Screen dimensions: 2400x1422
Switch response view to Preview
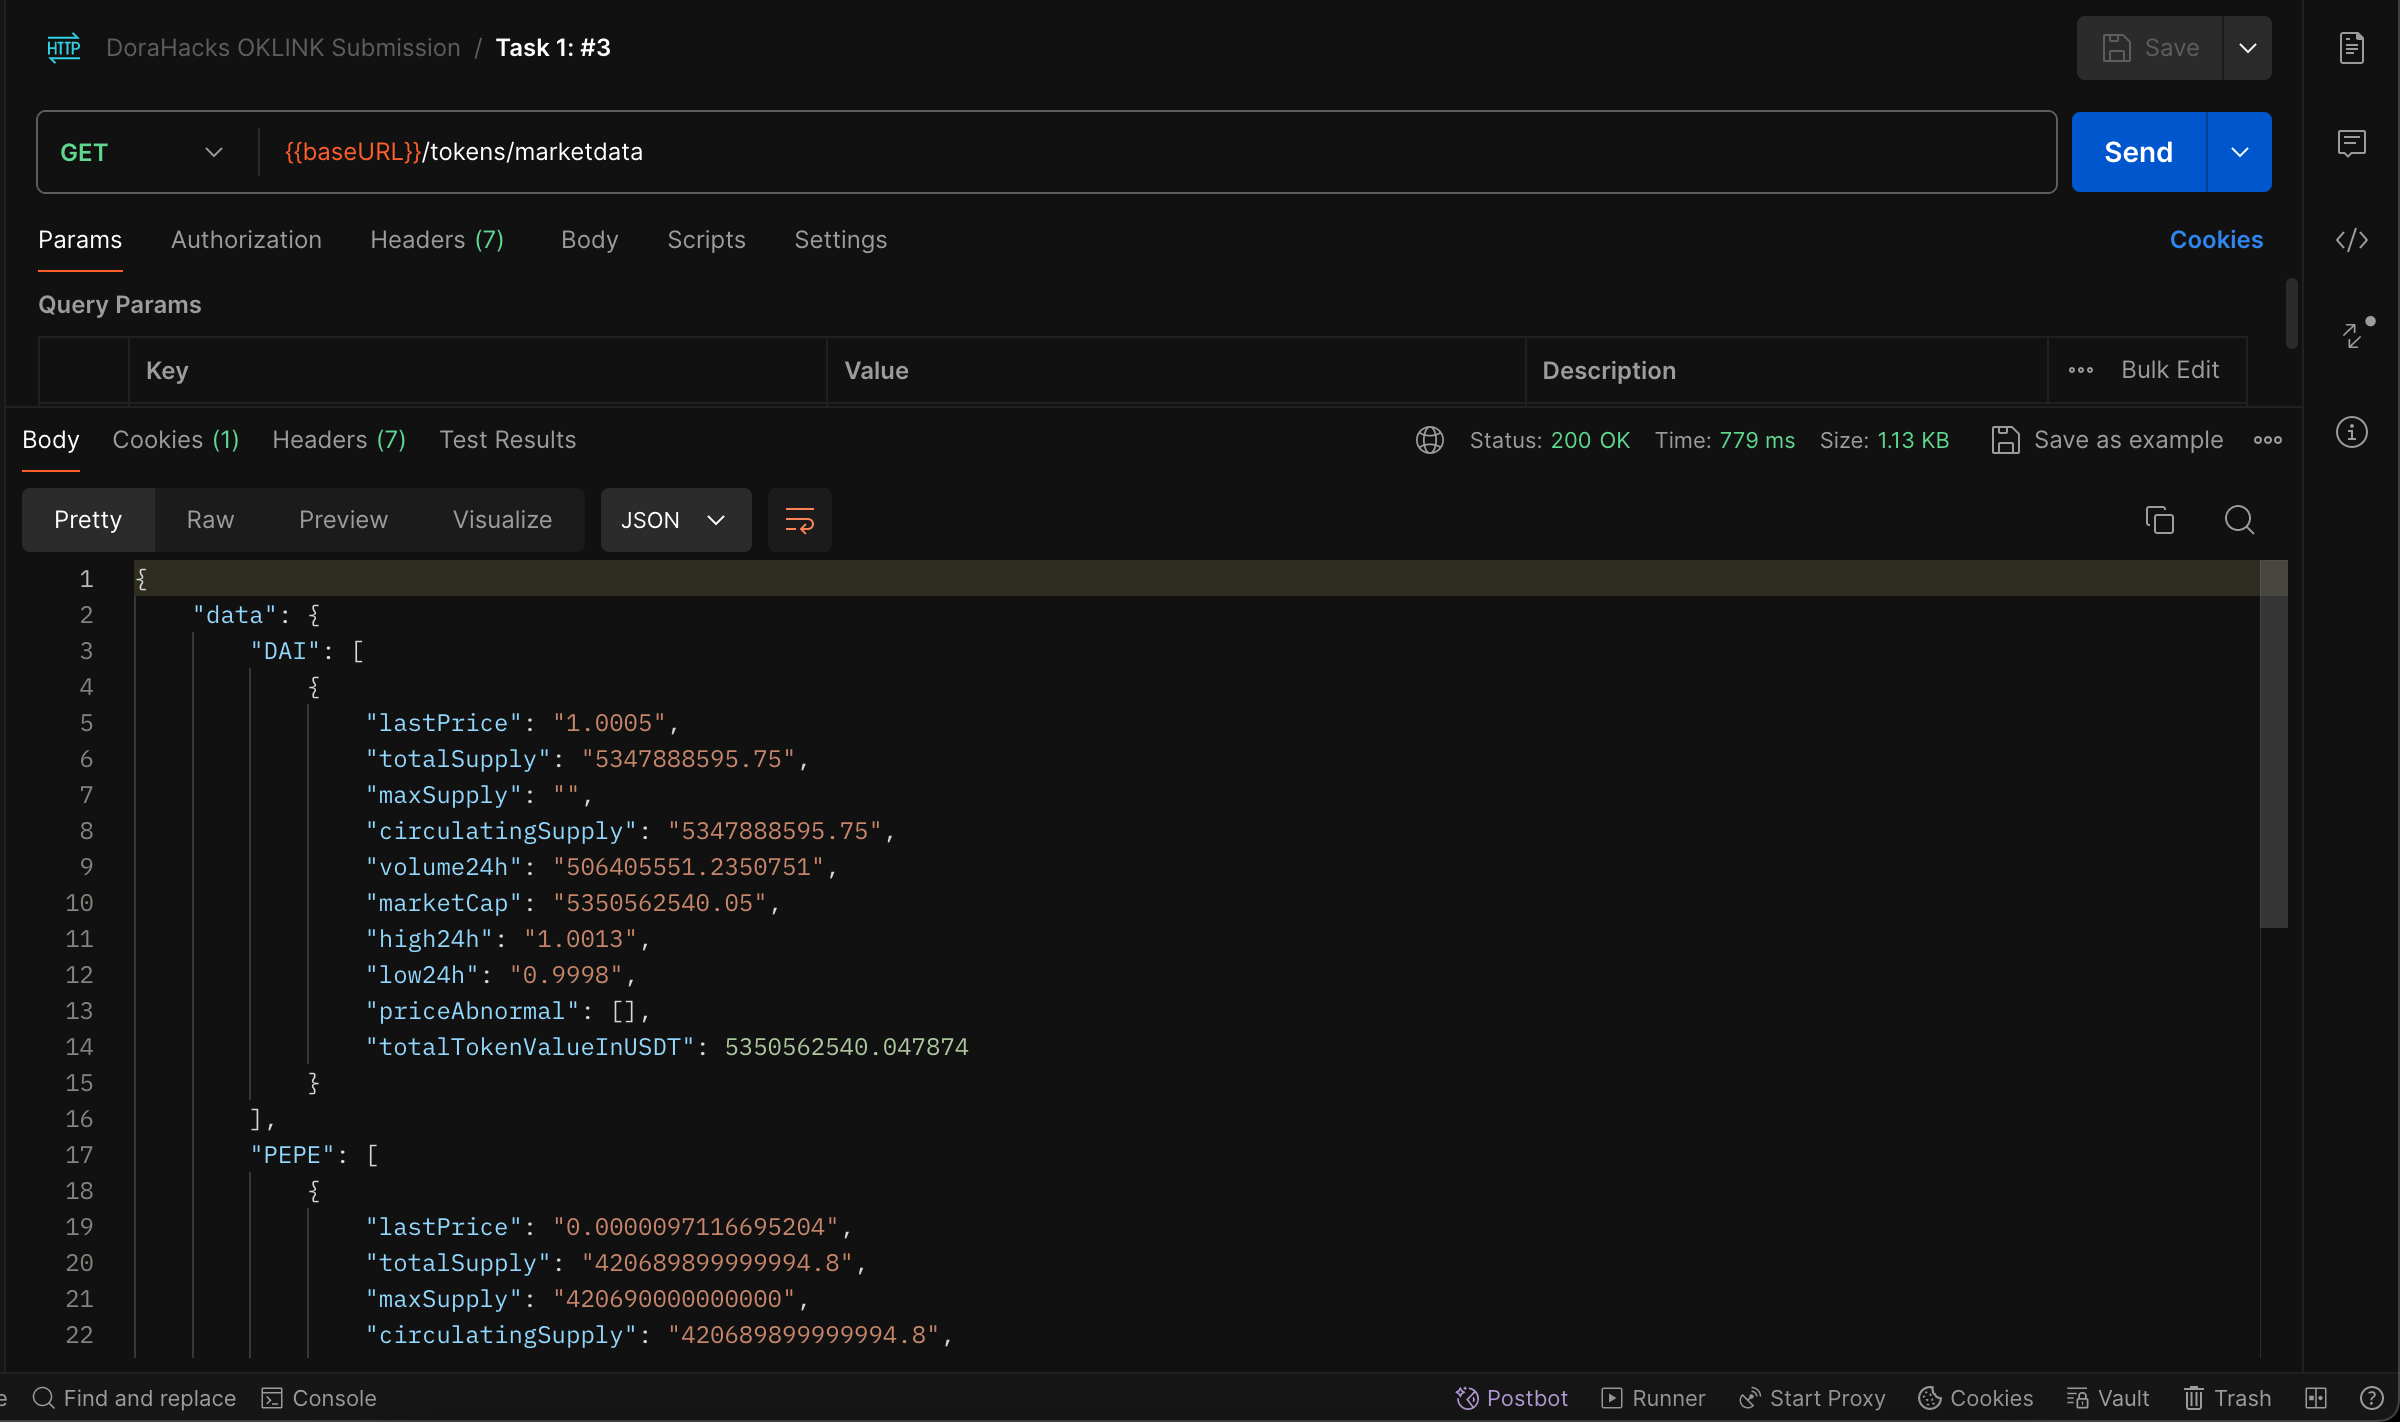click(x=343, y=520)
